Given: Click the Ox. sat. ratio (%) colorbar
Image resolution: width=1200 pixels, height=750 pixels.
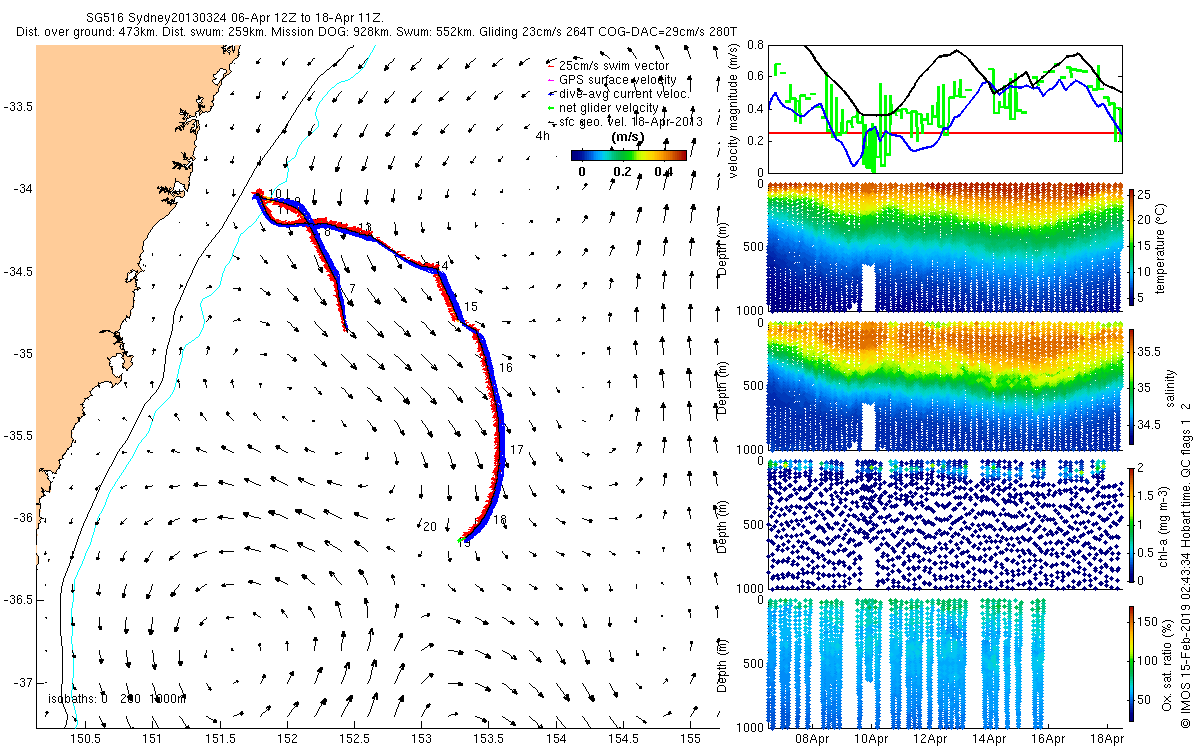Looking at the screenshot, I should 1131,664.
